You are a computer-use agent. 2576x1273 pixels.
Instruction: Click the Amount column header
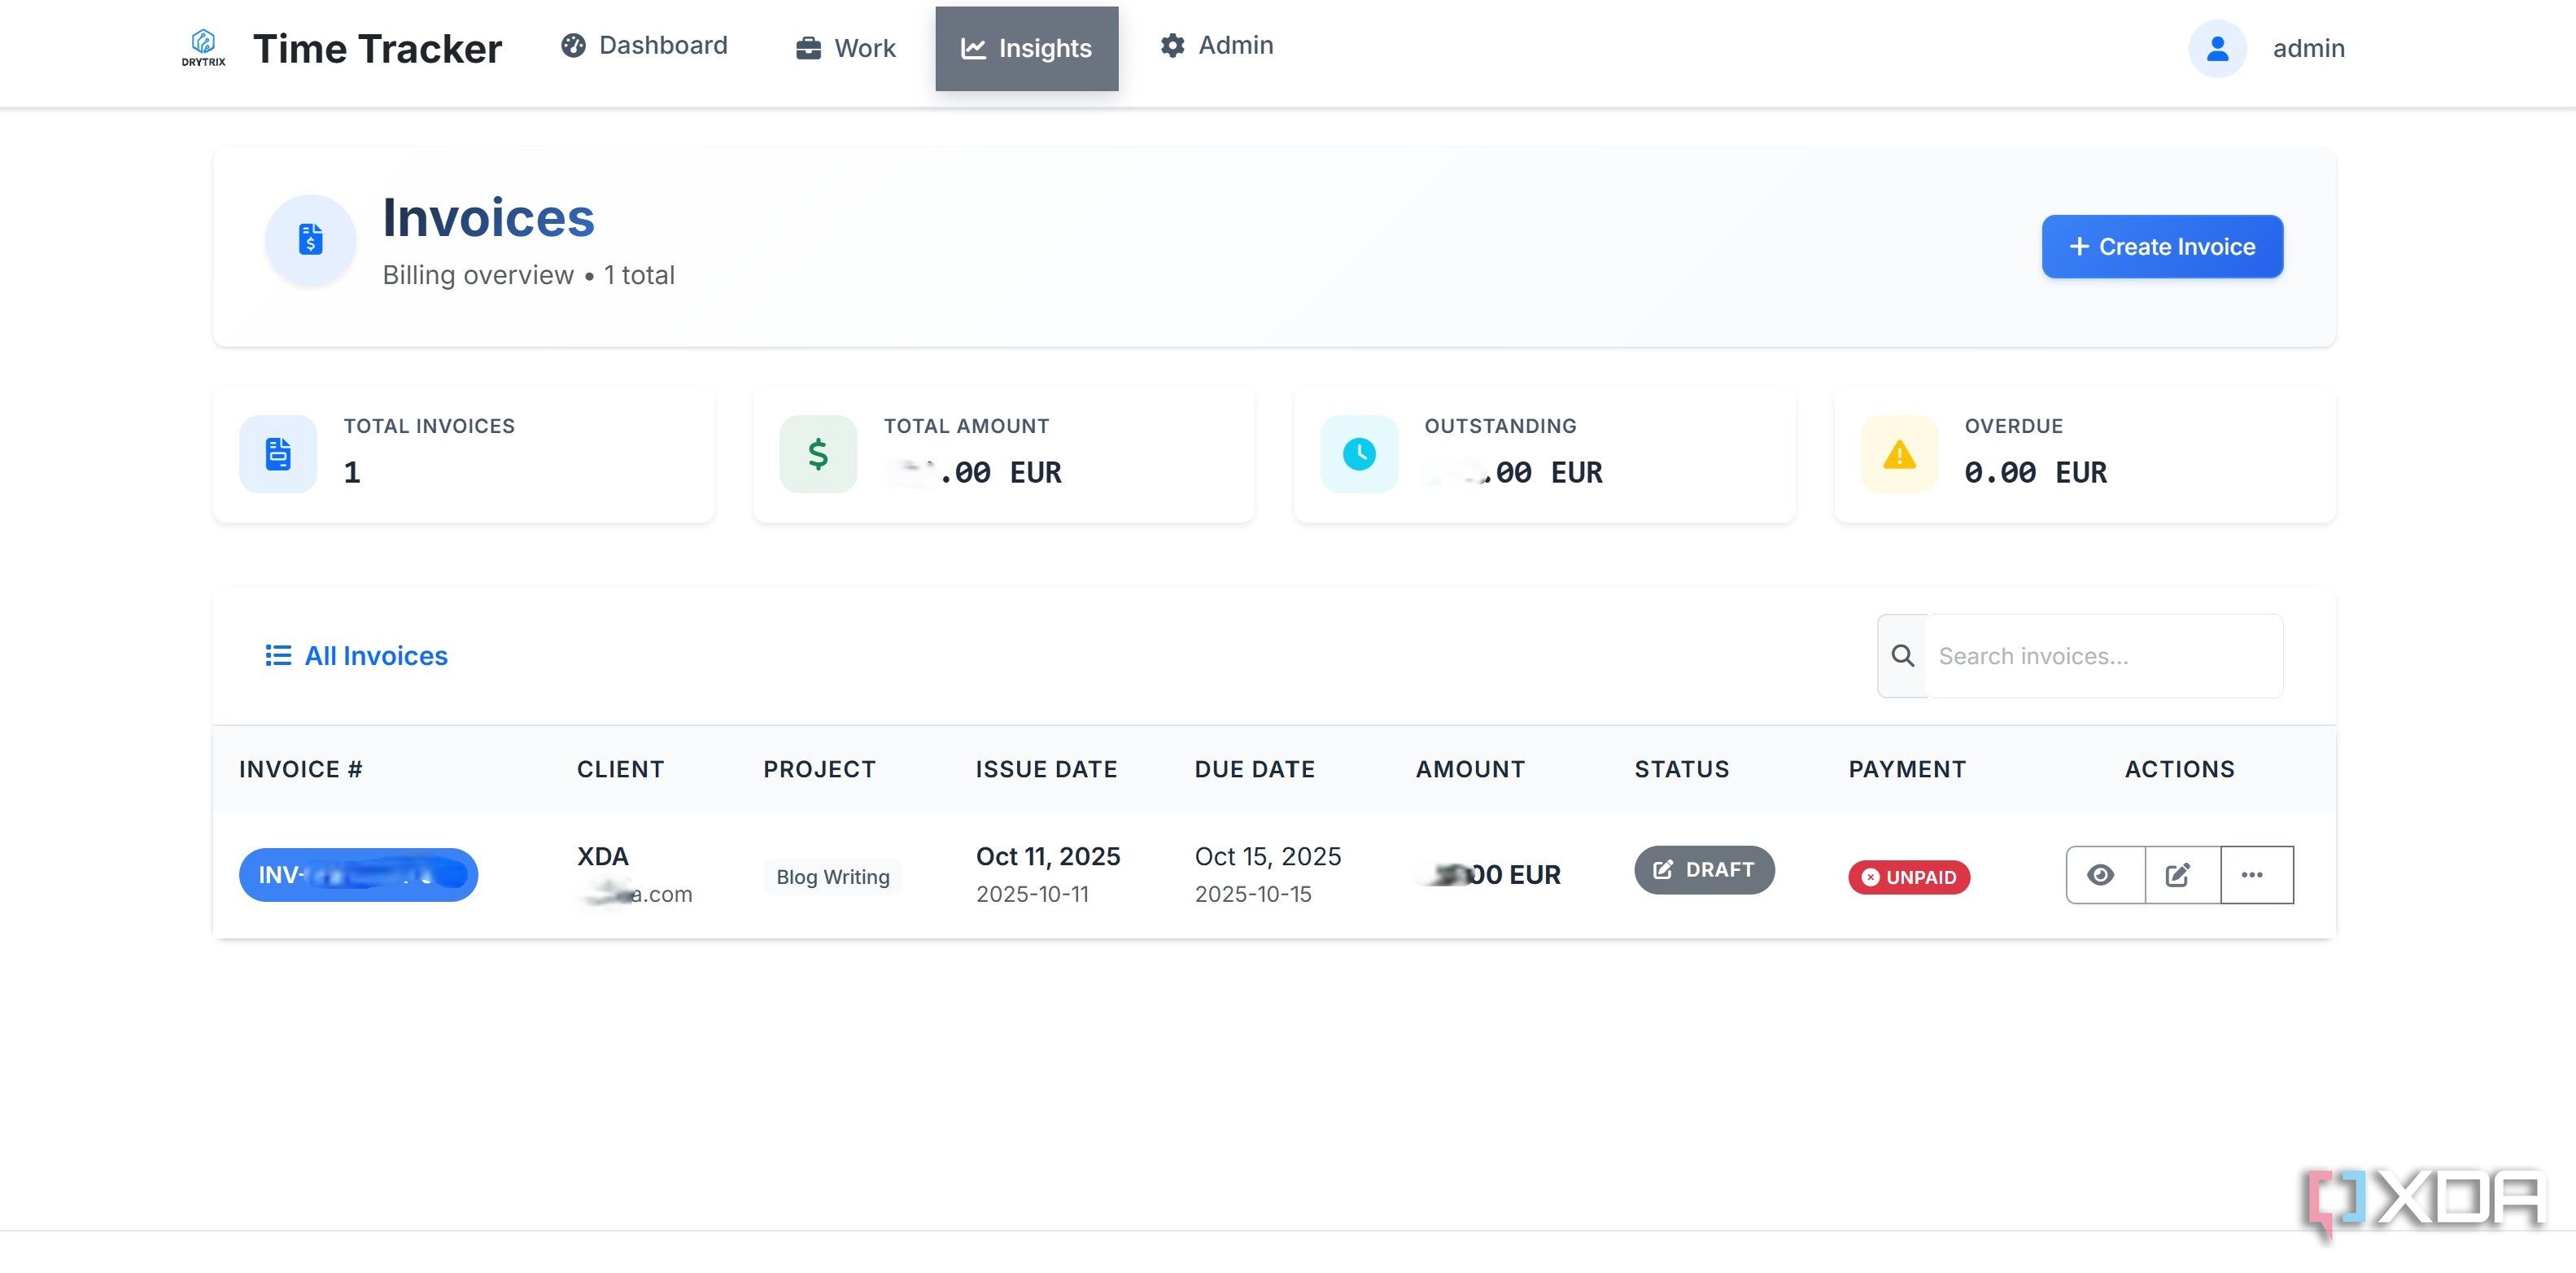click(x=1470, y=769)
